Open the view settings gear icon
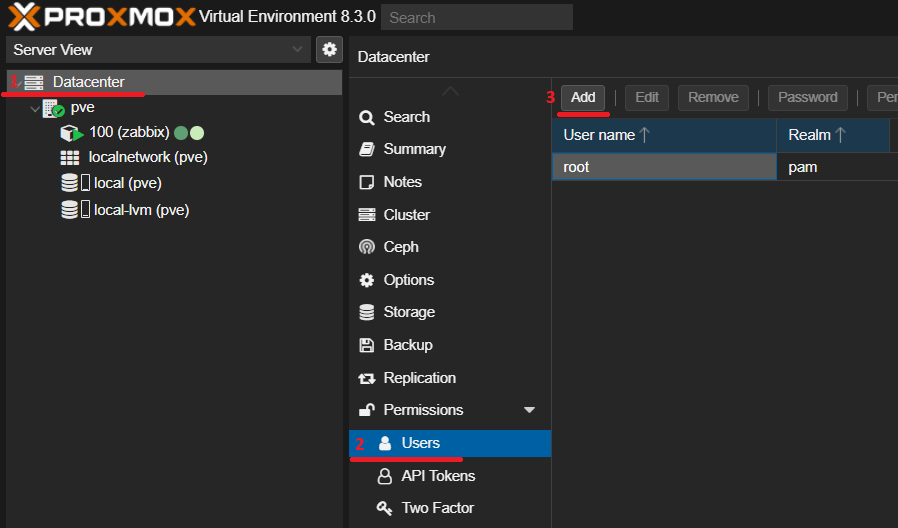The width and height of the screenshot is (898, 528). click(x=329, y=50)
